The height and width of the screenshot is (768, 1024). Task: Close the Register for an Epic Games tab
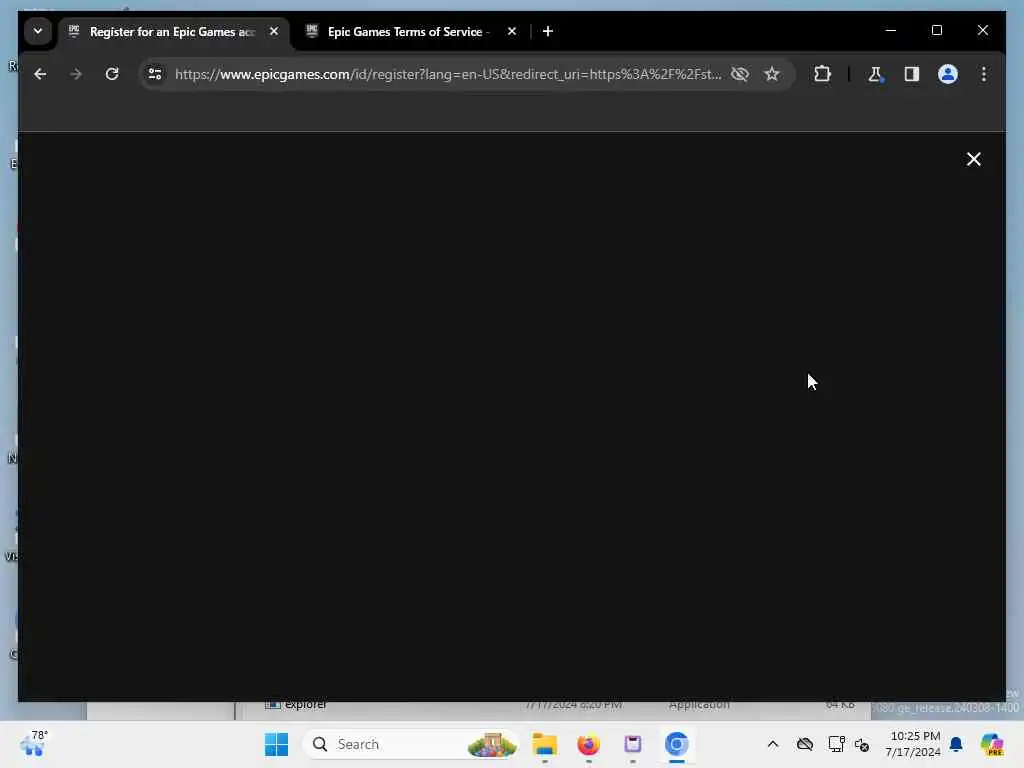click(274, 31)
